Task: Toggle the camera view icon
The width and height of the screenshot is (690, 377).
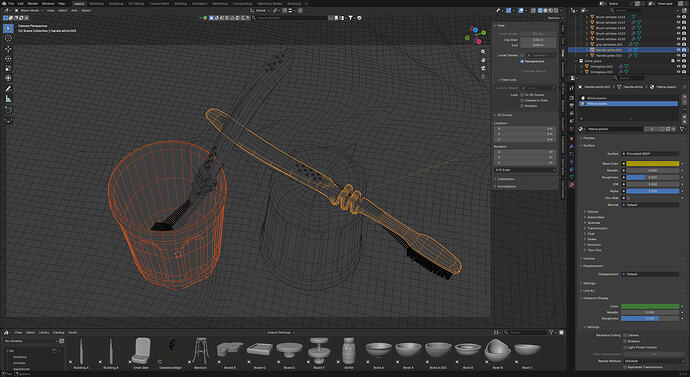Action: click(483, 68)
